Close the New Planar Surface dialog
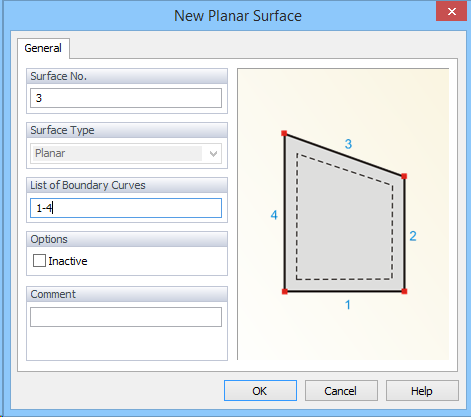Image resolution: width=471 pixels, height=417 pixels. pyautogui.click(x=451, y=12)
